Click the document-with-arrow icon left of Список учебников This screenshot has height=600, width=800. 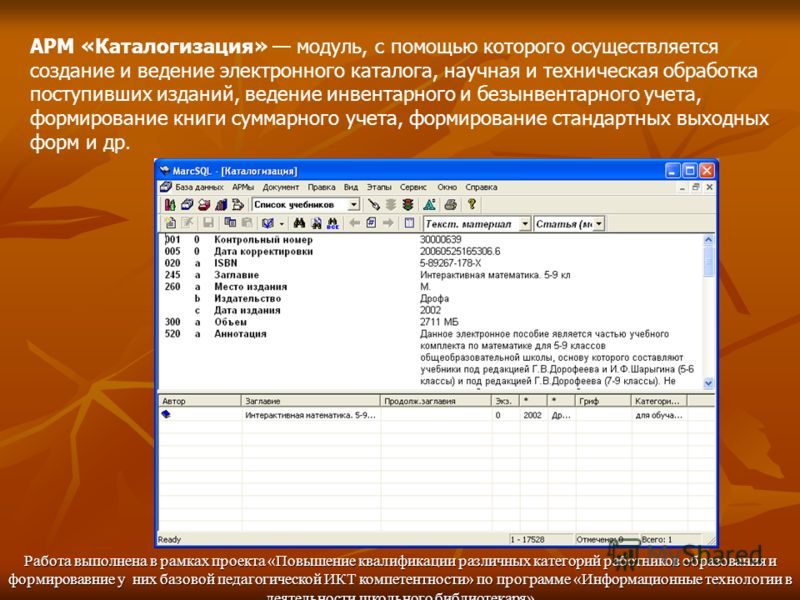click(x=237, y=205)
